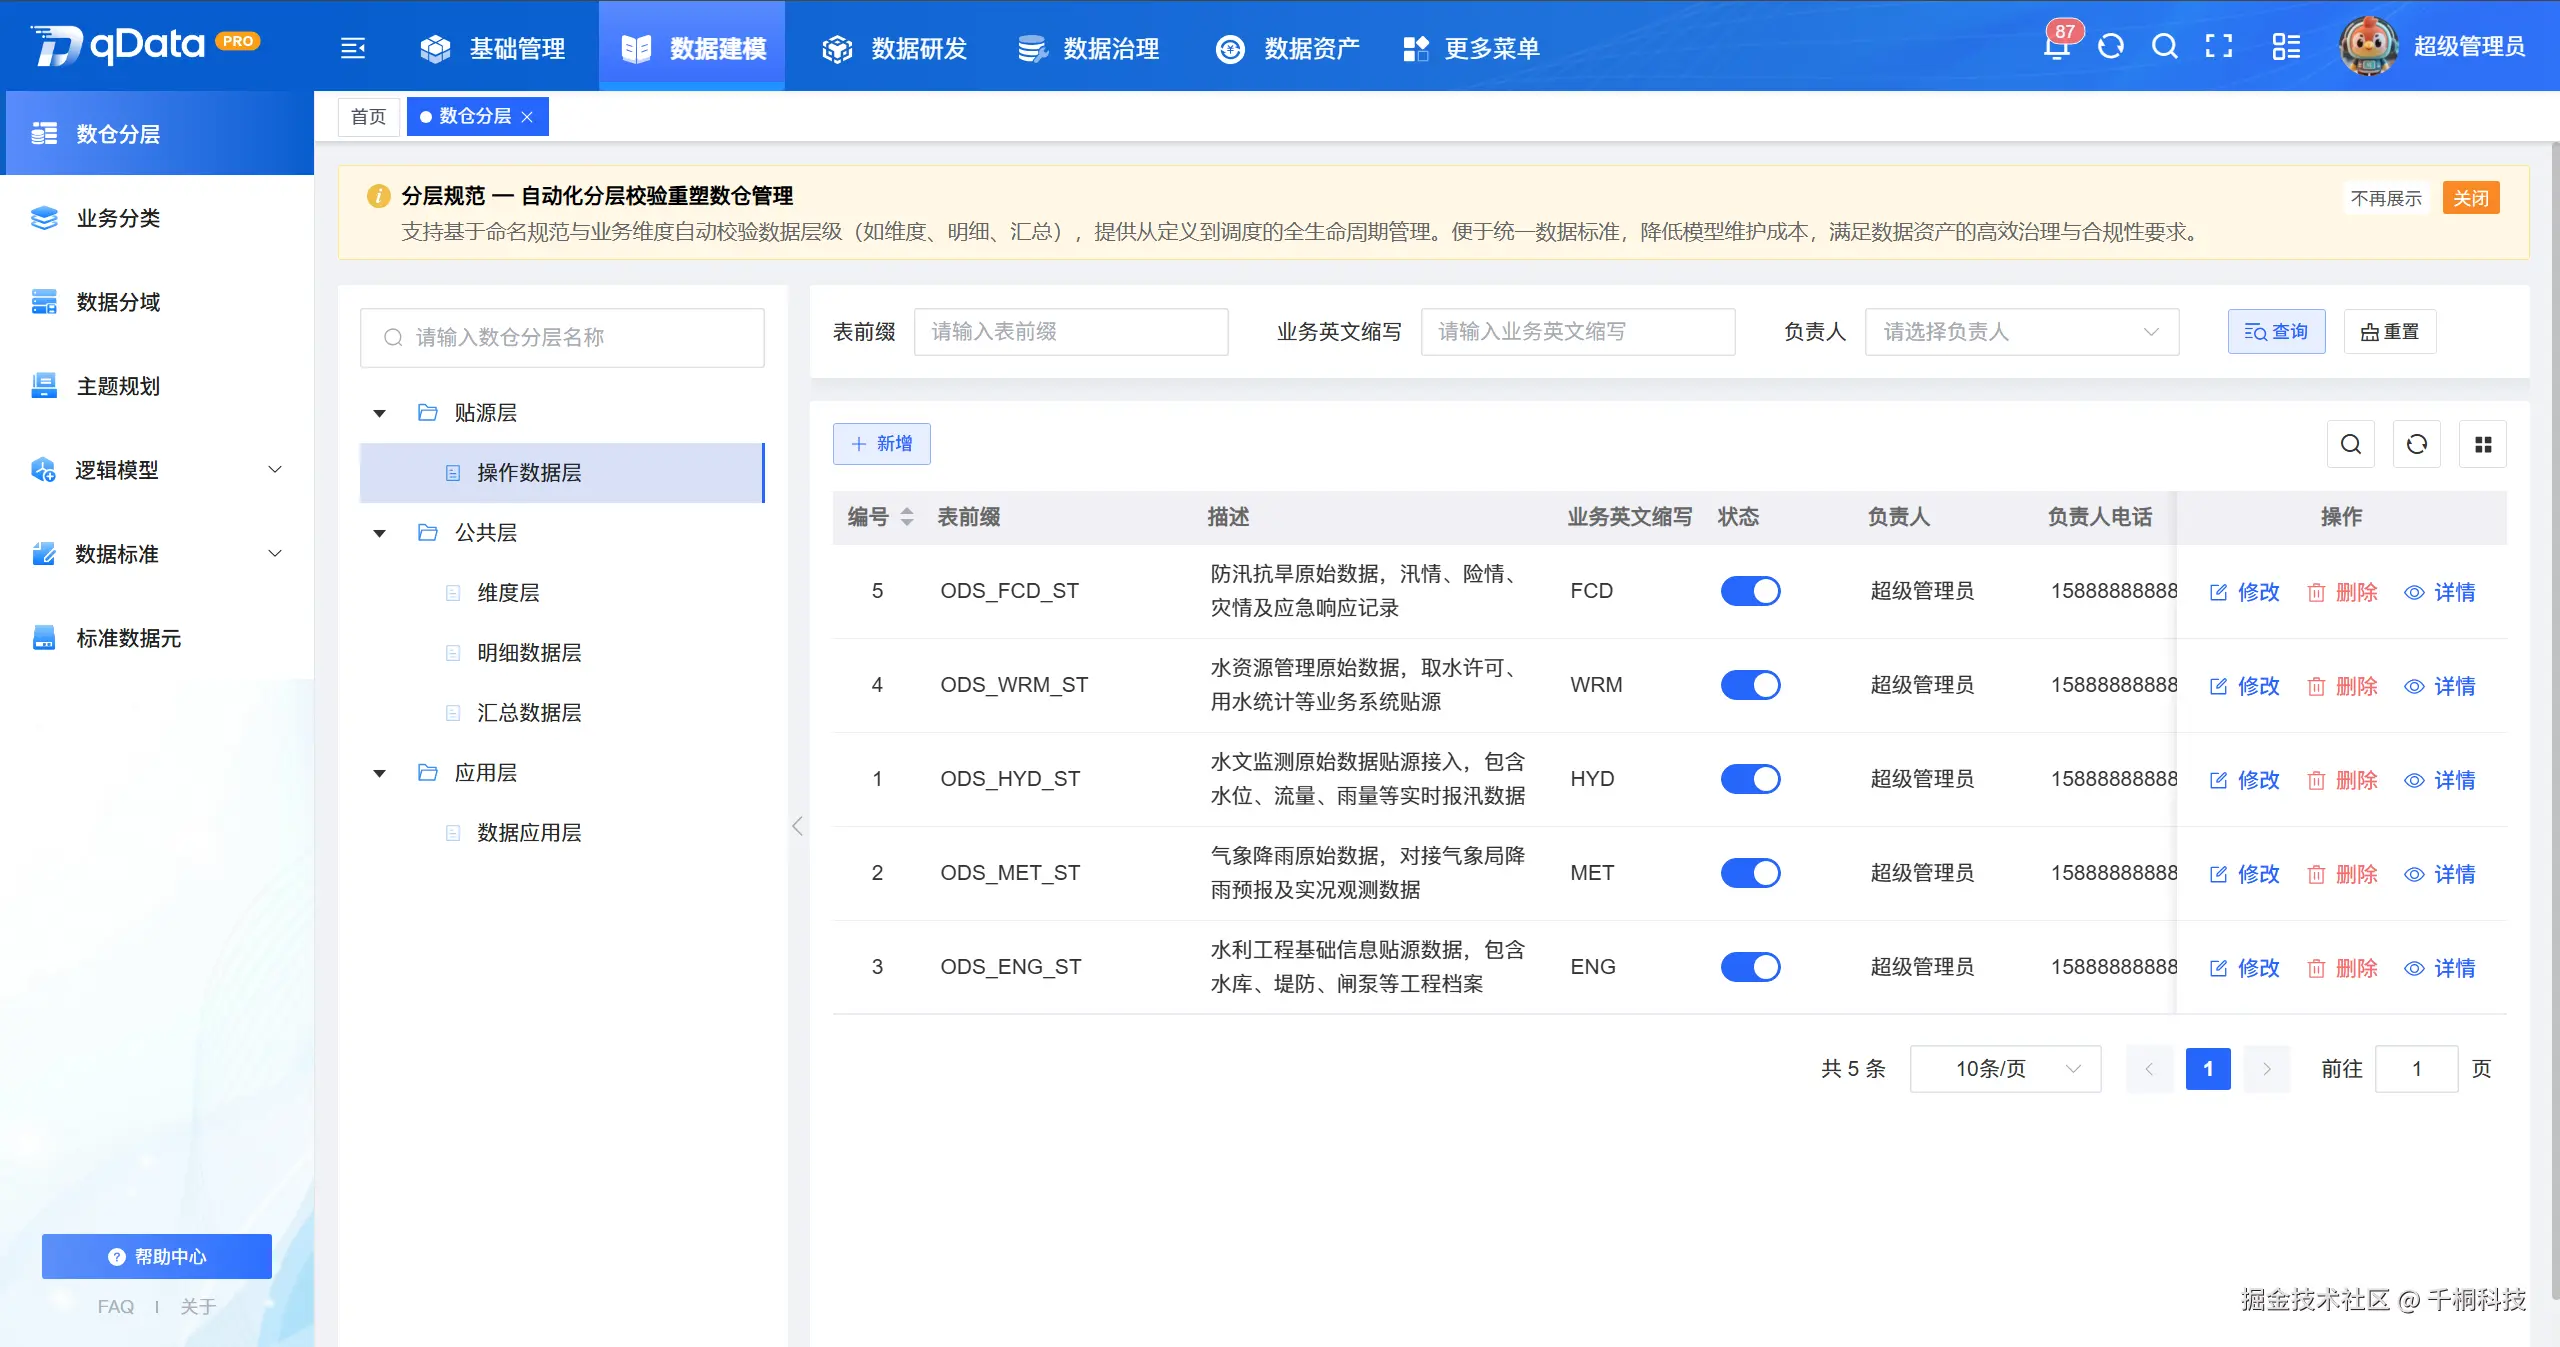
Task: Toggle the status switch for ODS_FCD_ST
Action: pos(1750,590)
